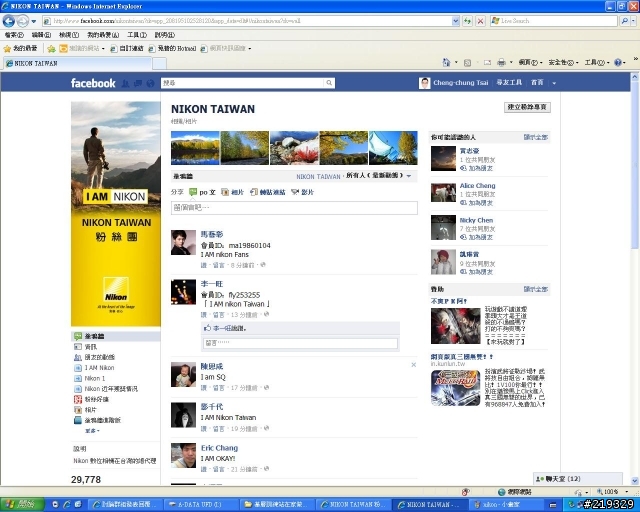Click the 免費的 Hotmail favorites bar link

coord(172,49)
